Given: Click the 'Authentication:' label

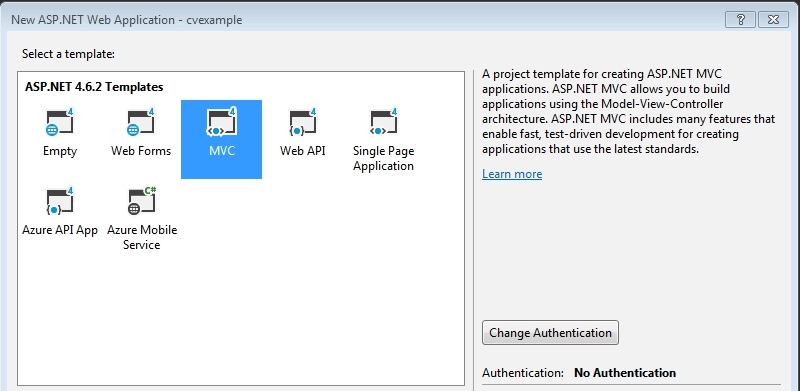Looking at the screenshot, I should pos(523,373).
